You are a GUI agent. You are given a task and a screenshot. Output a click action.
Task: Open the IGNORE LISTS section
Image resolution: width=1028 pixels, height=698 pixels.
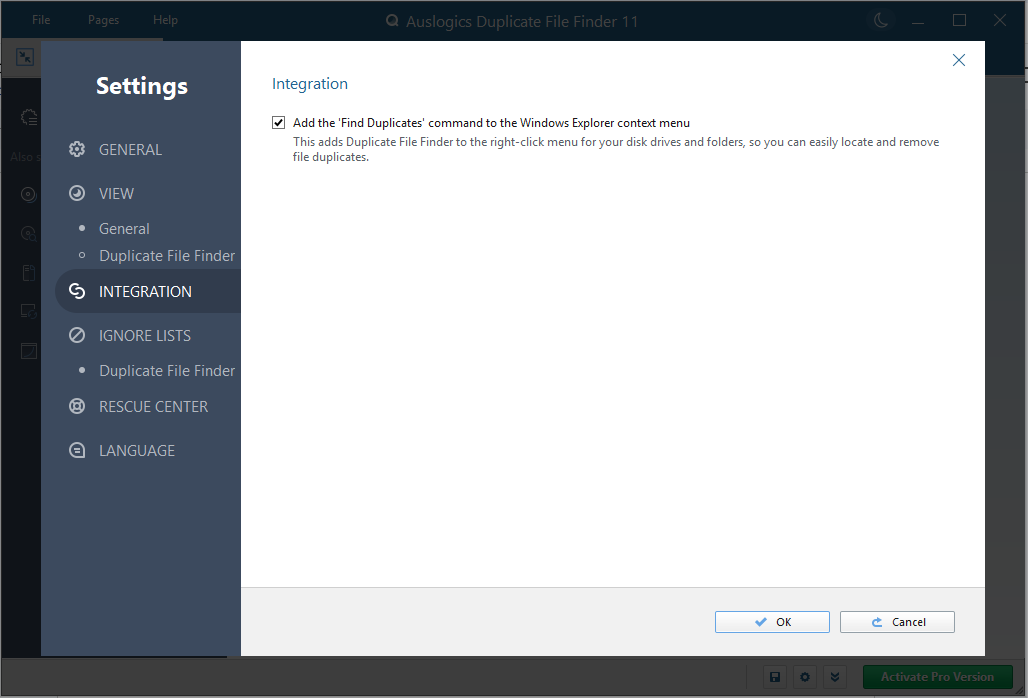(x=145, y=336)
